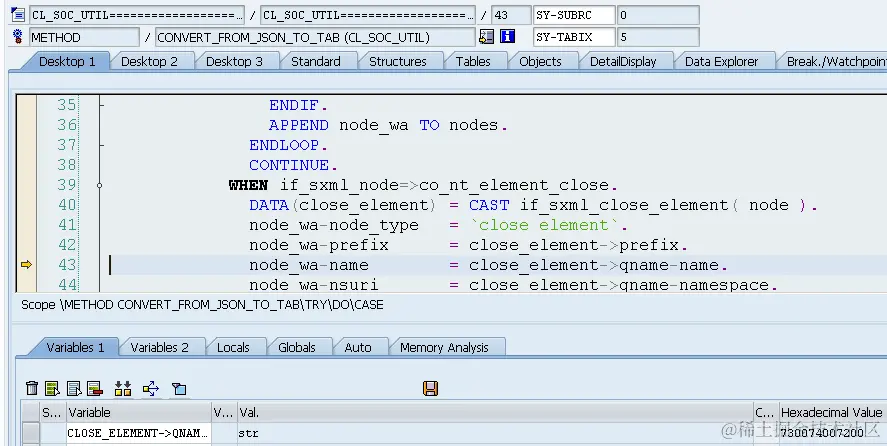This screenshot has width=887, height=446.
Task: Click the trash icon in variables toolbar
Action: pyautogui.click(x=32, y=388)
